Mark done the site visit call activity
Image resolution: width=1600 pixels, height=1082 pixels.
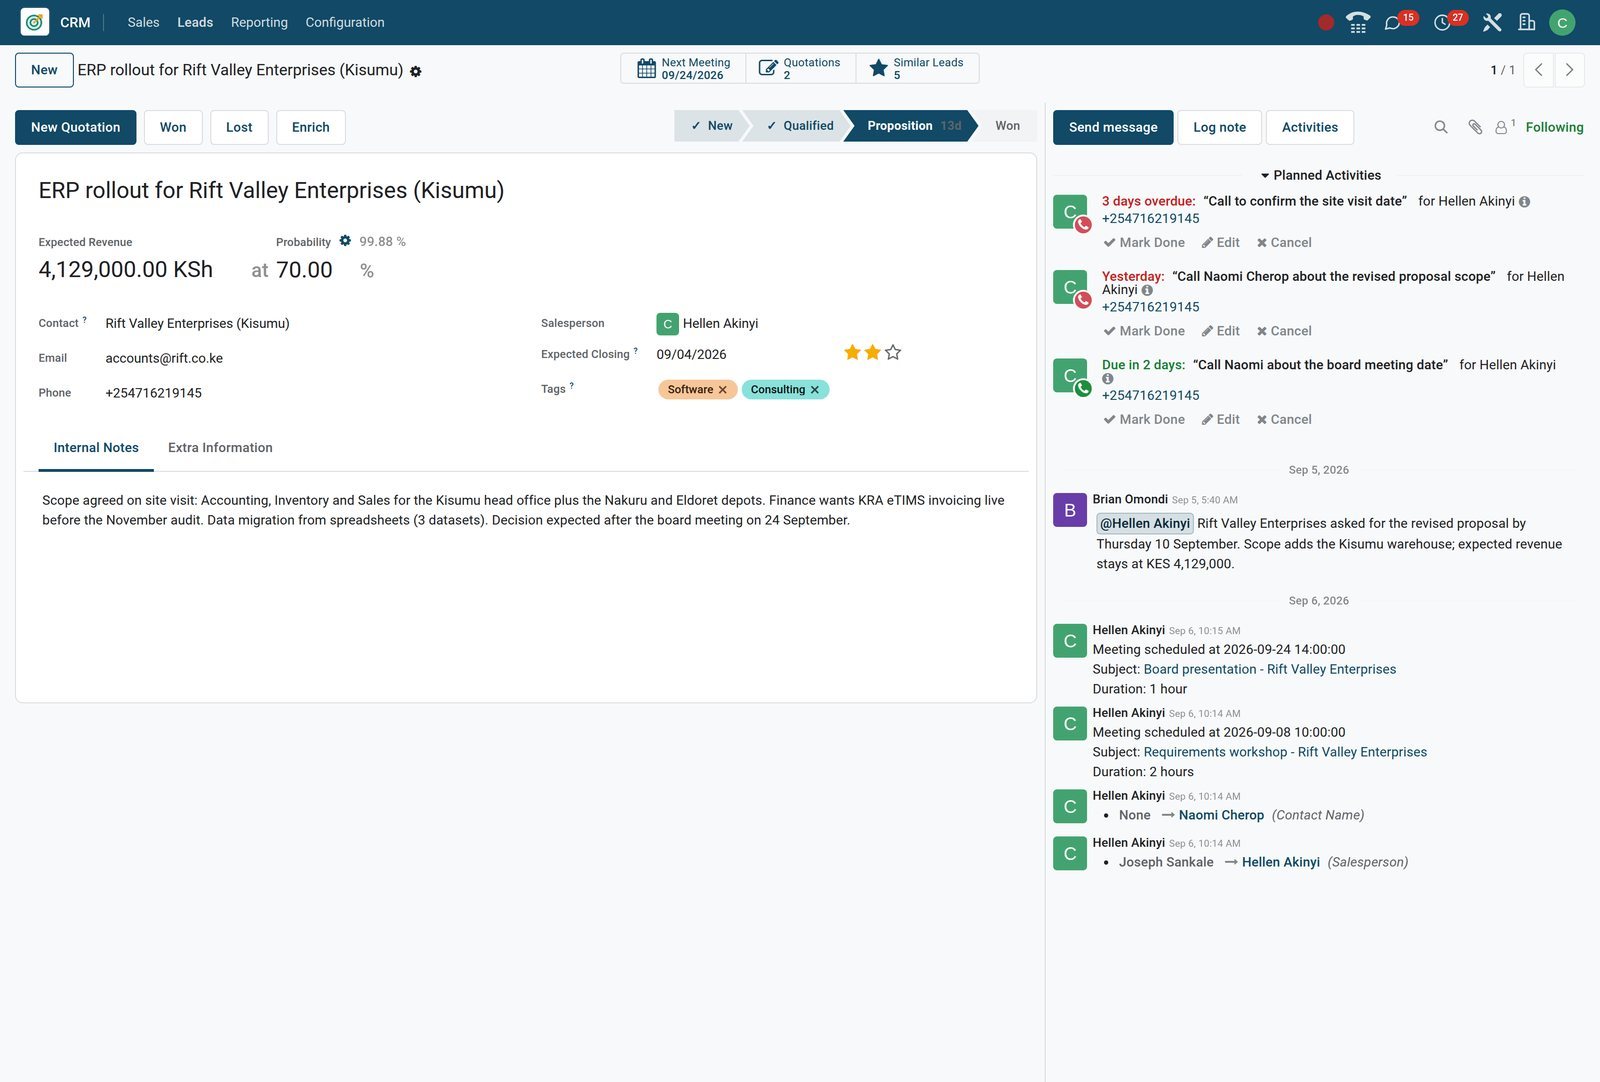point(1144,243)
